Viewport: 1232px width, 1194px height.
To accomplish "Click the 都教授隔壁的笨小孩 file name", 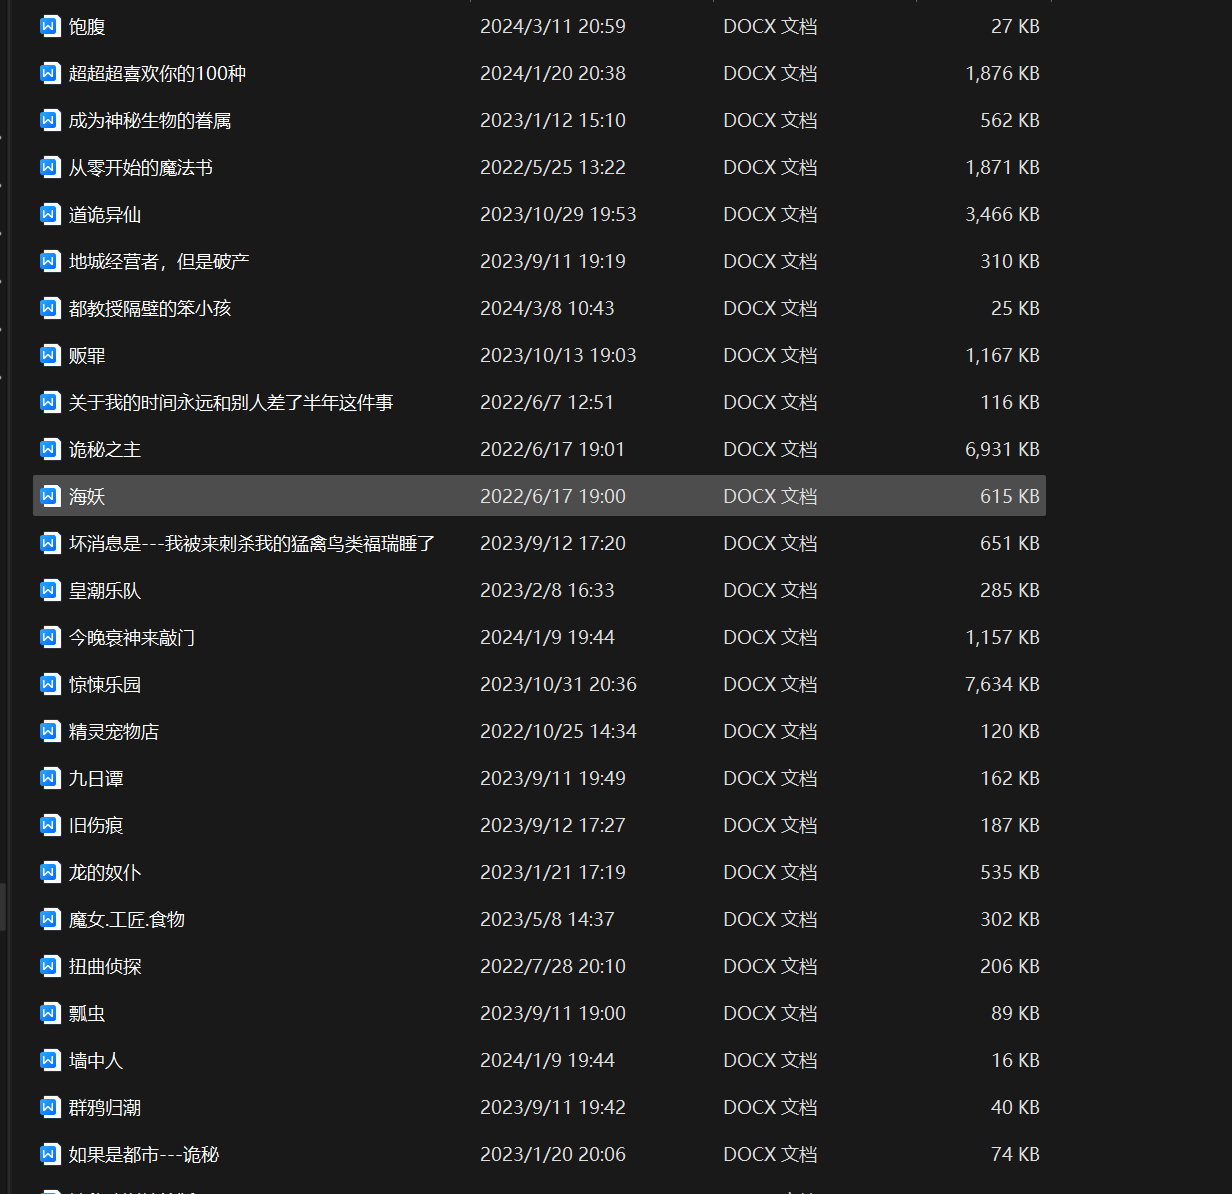I will coord(150,308).
